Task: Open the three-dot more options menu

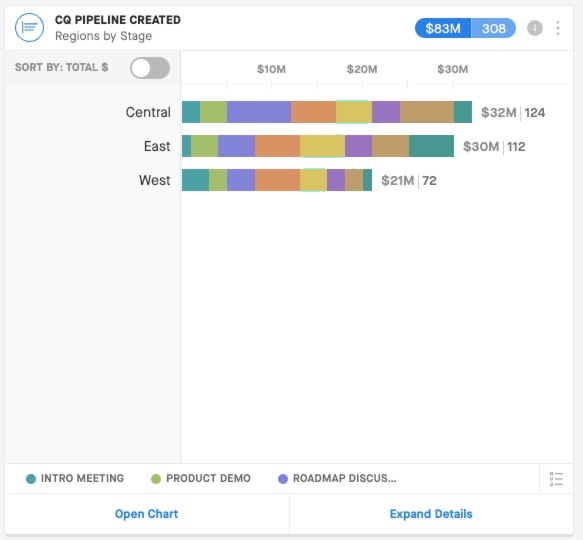Action: coord(558,28)
